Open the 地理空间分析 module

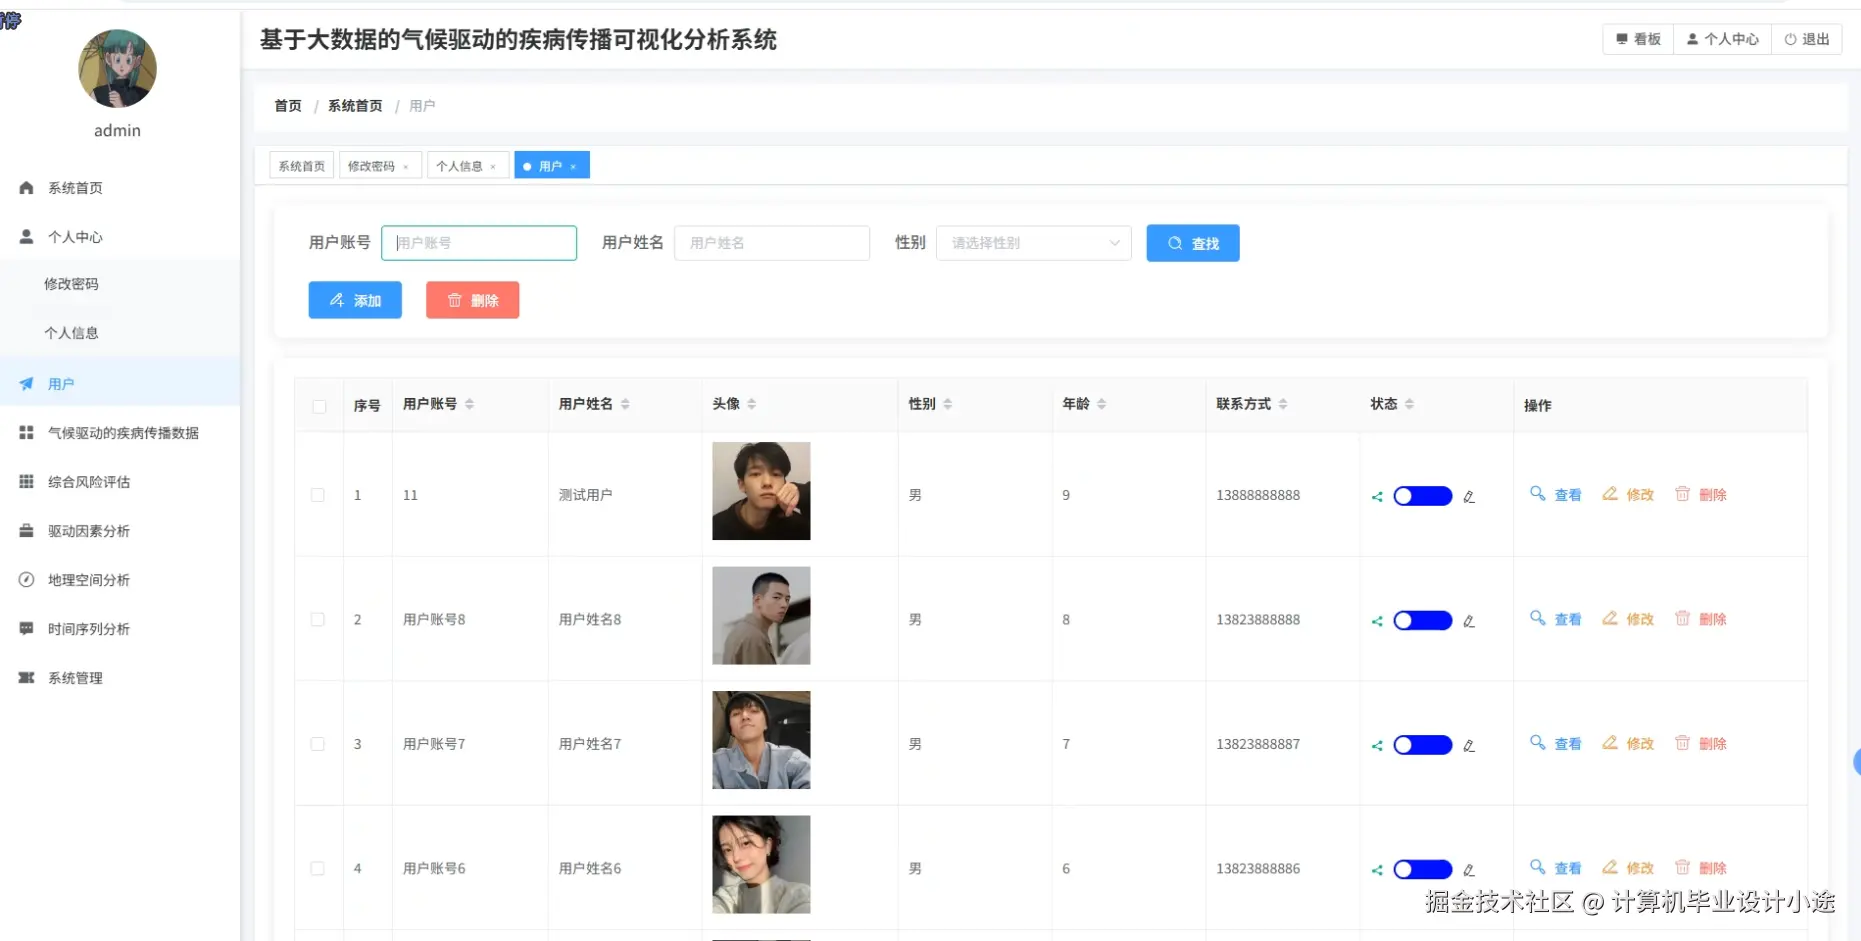tap(88, 579)
